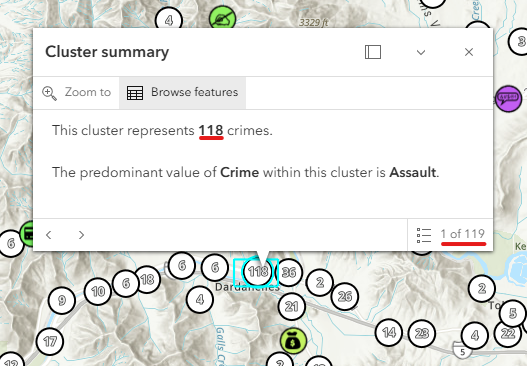Select the 17 cluster marker
Screen dimensions: 527x366
tap(50, 341)
